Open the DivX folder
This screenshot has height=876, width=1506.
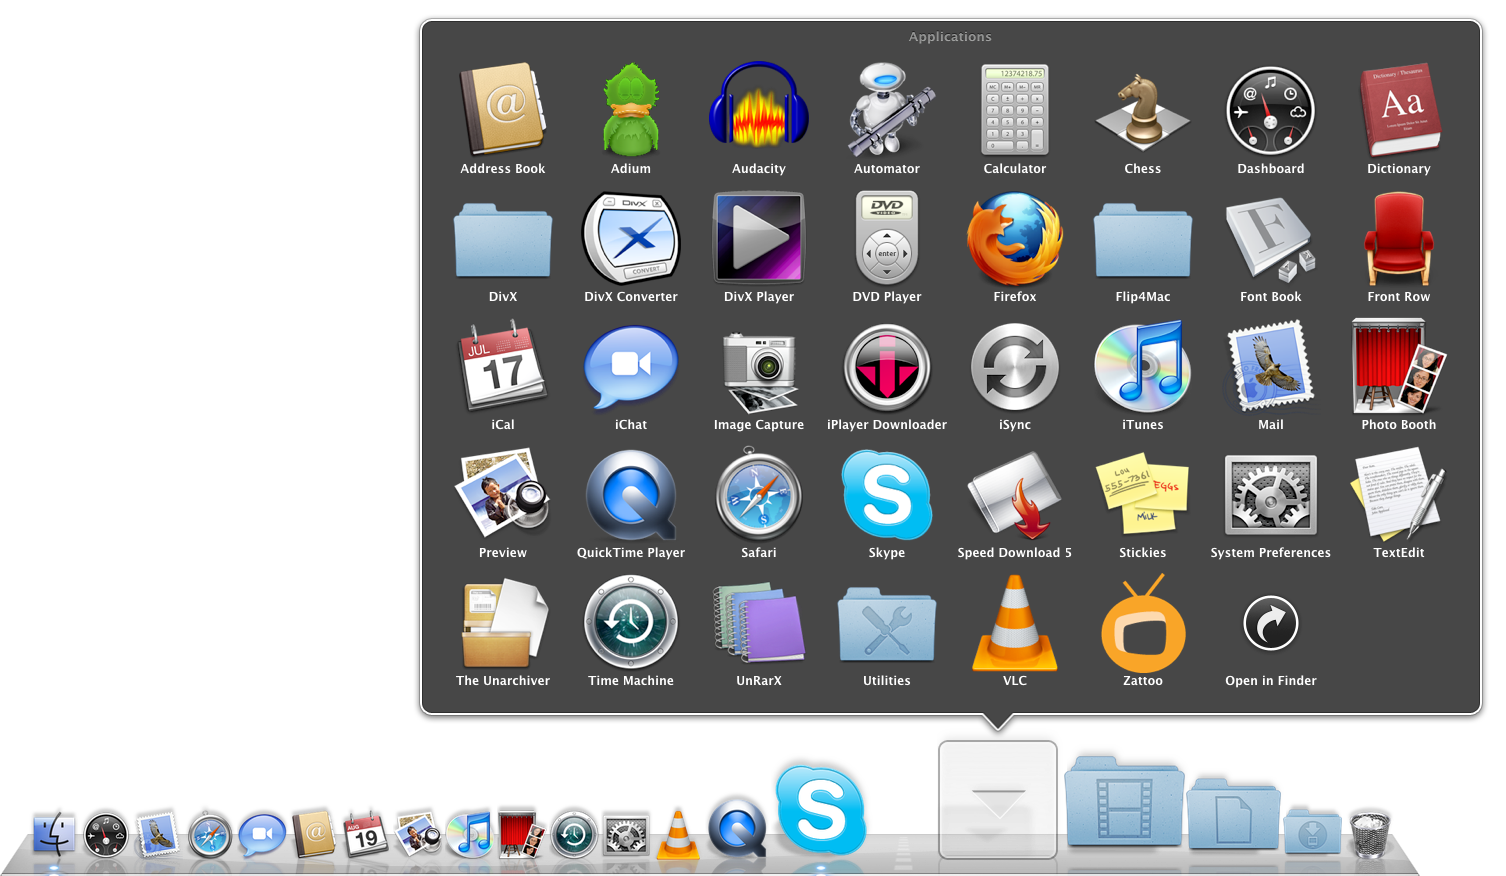[x=503, y=240]
